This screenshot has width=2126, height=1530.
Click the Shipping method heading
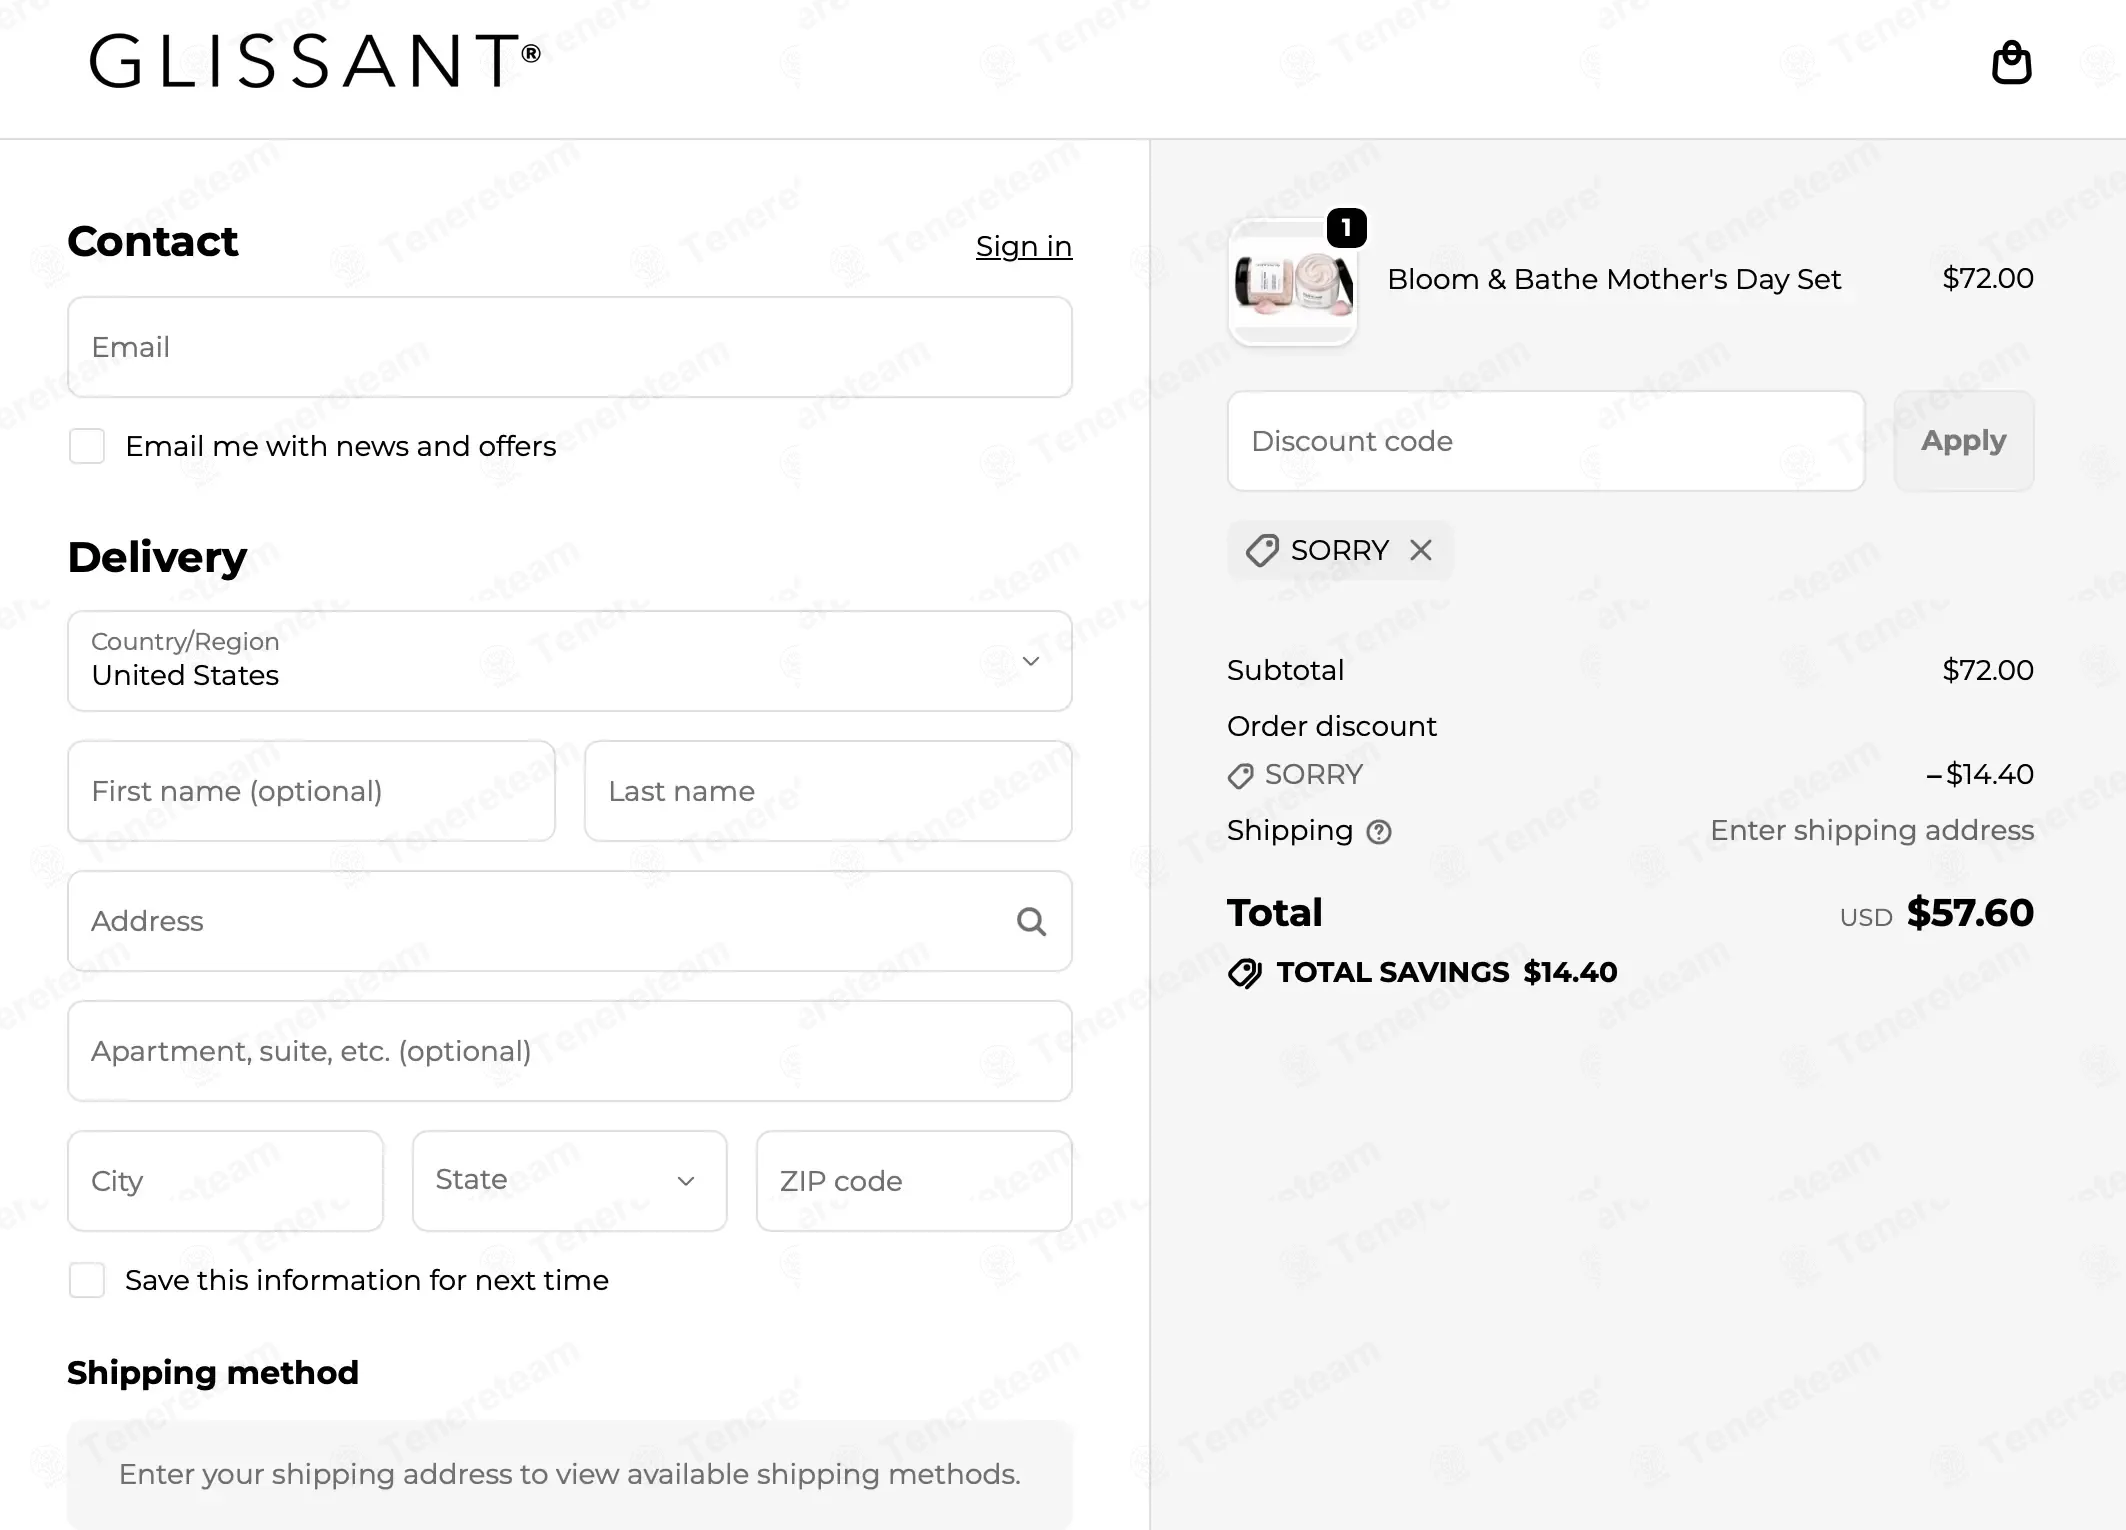tap(213, 1373)
